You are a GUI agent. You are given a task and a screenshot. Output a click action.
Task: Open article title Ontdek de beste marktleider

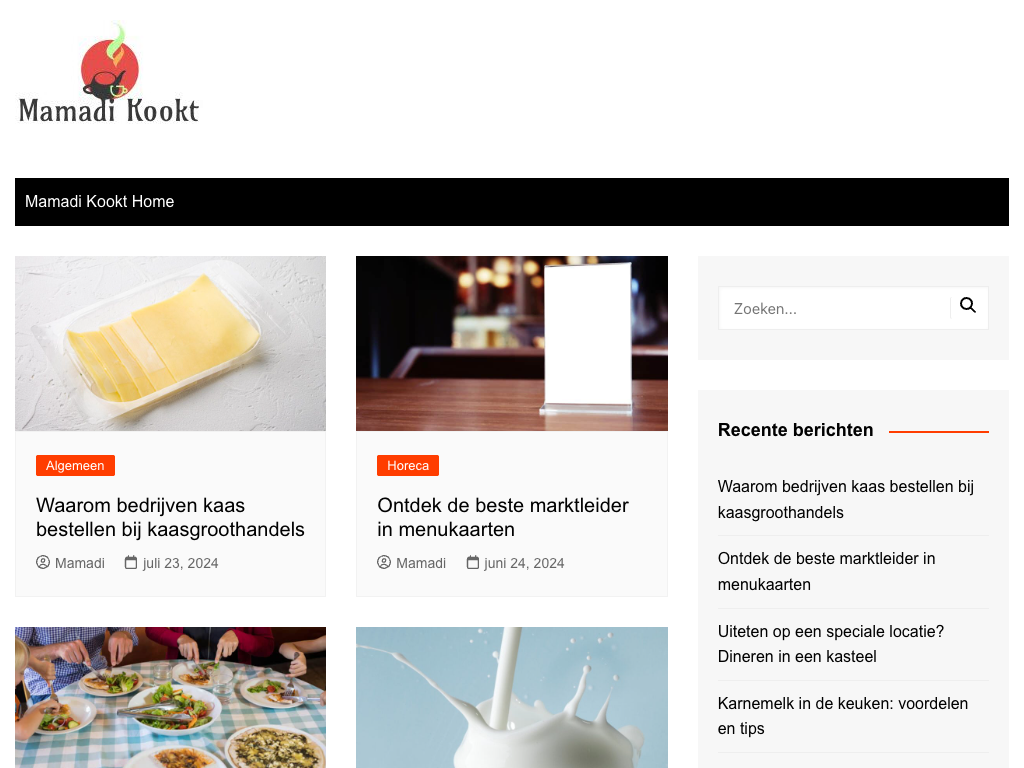coord(503,517)
